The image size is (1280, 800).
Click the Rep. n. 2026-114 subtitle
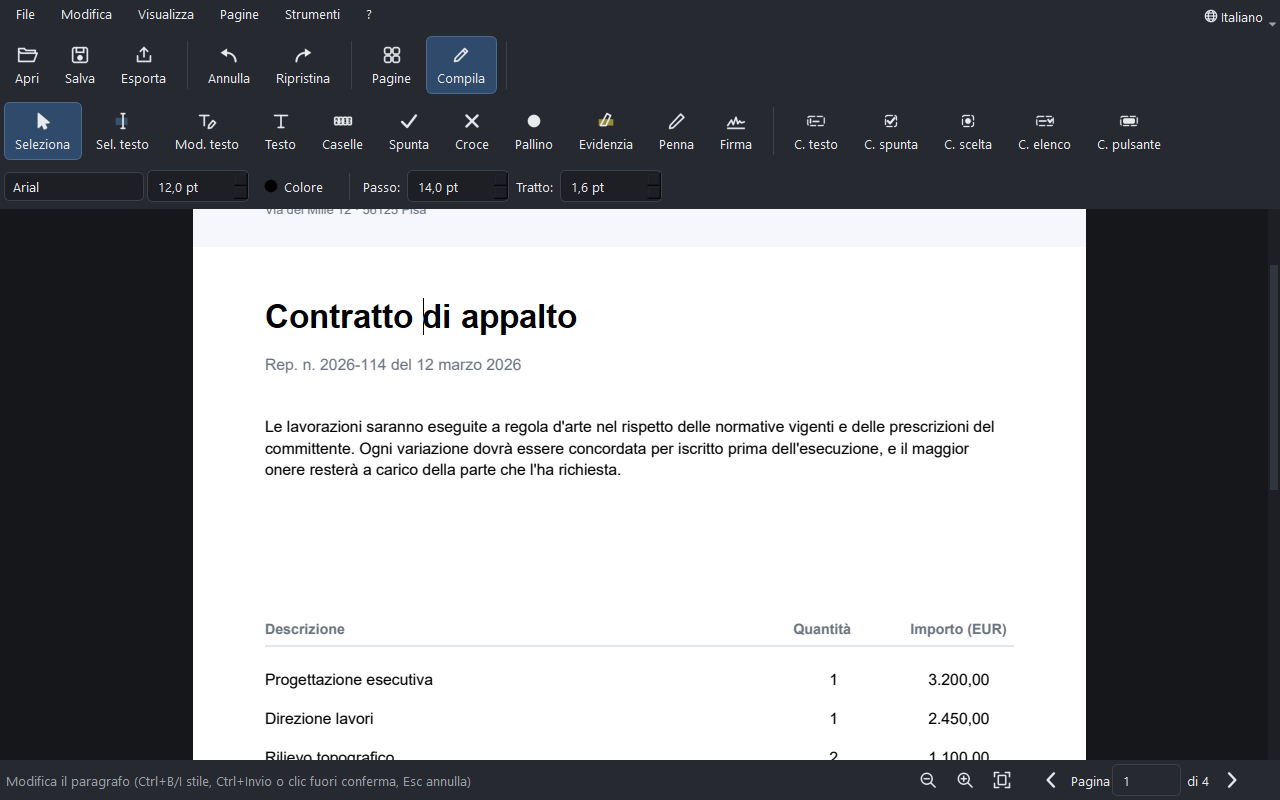pyautogui.click(x=393, y=365)
